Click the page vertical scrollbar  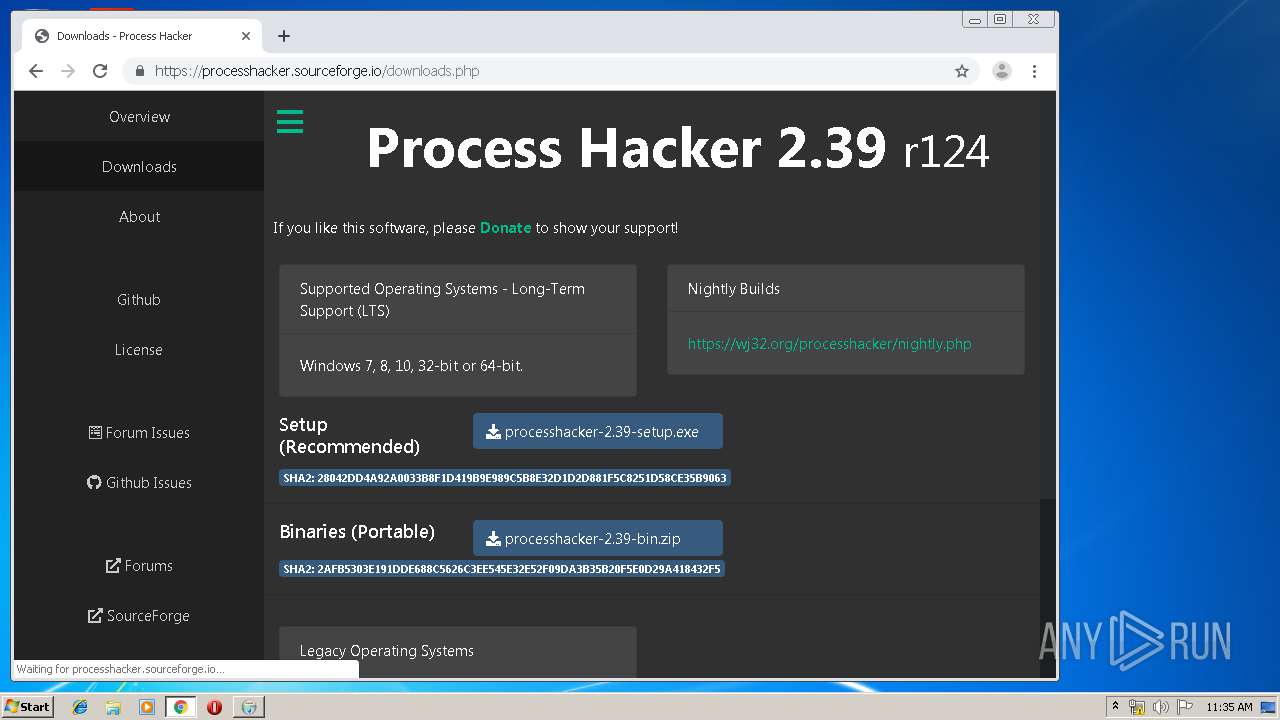pyautogui.click(x=1047, y=385)
